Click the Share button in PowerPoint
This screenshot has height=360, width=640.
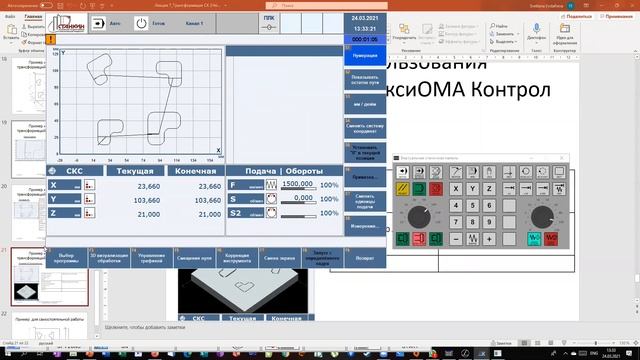pos(576,16)
